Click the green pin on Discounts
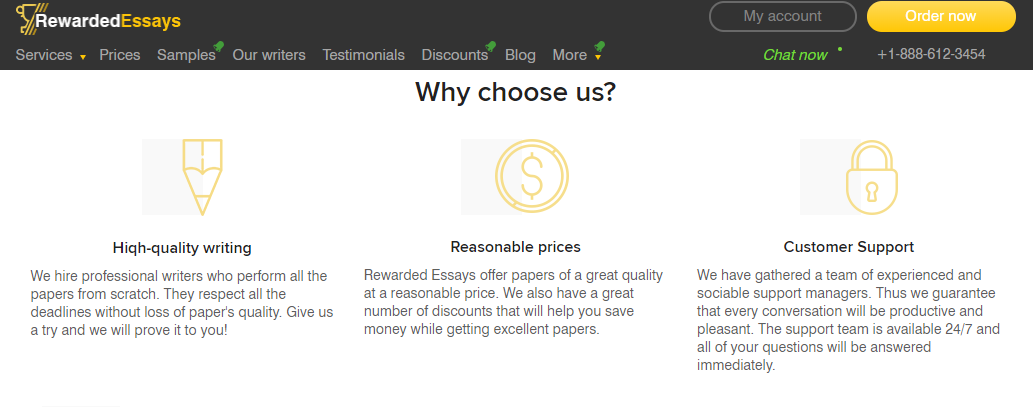Viewport: 1033px width, 407px height. click(x=491, y=46)
